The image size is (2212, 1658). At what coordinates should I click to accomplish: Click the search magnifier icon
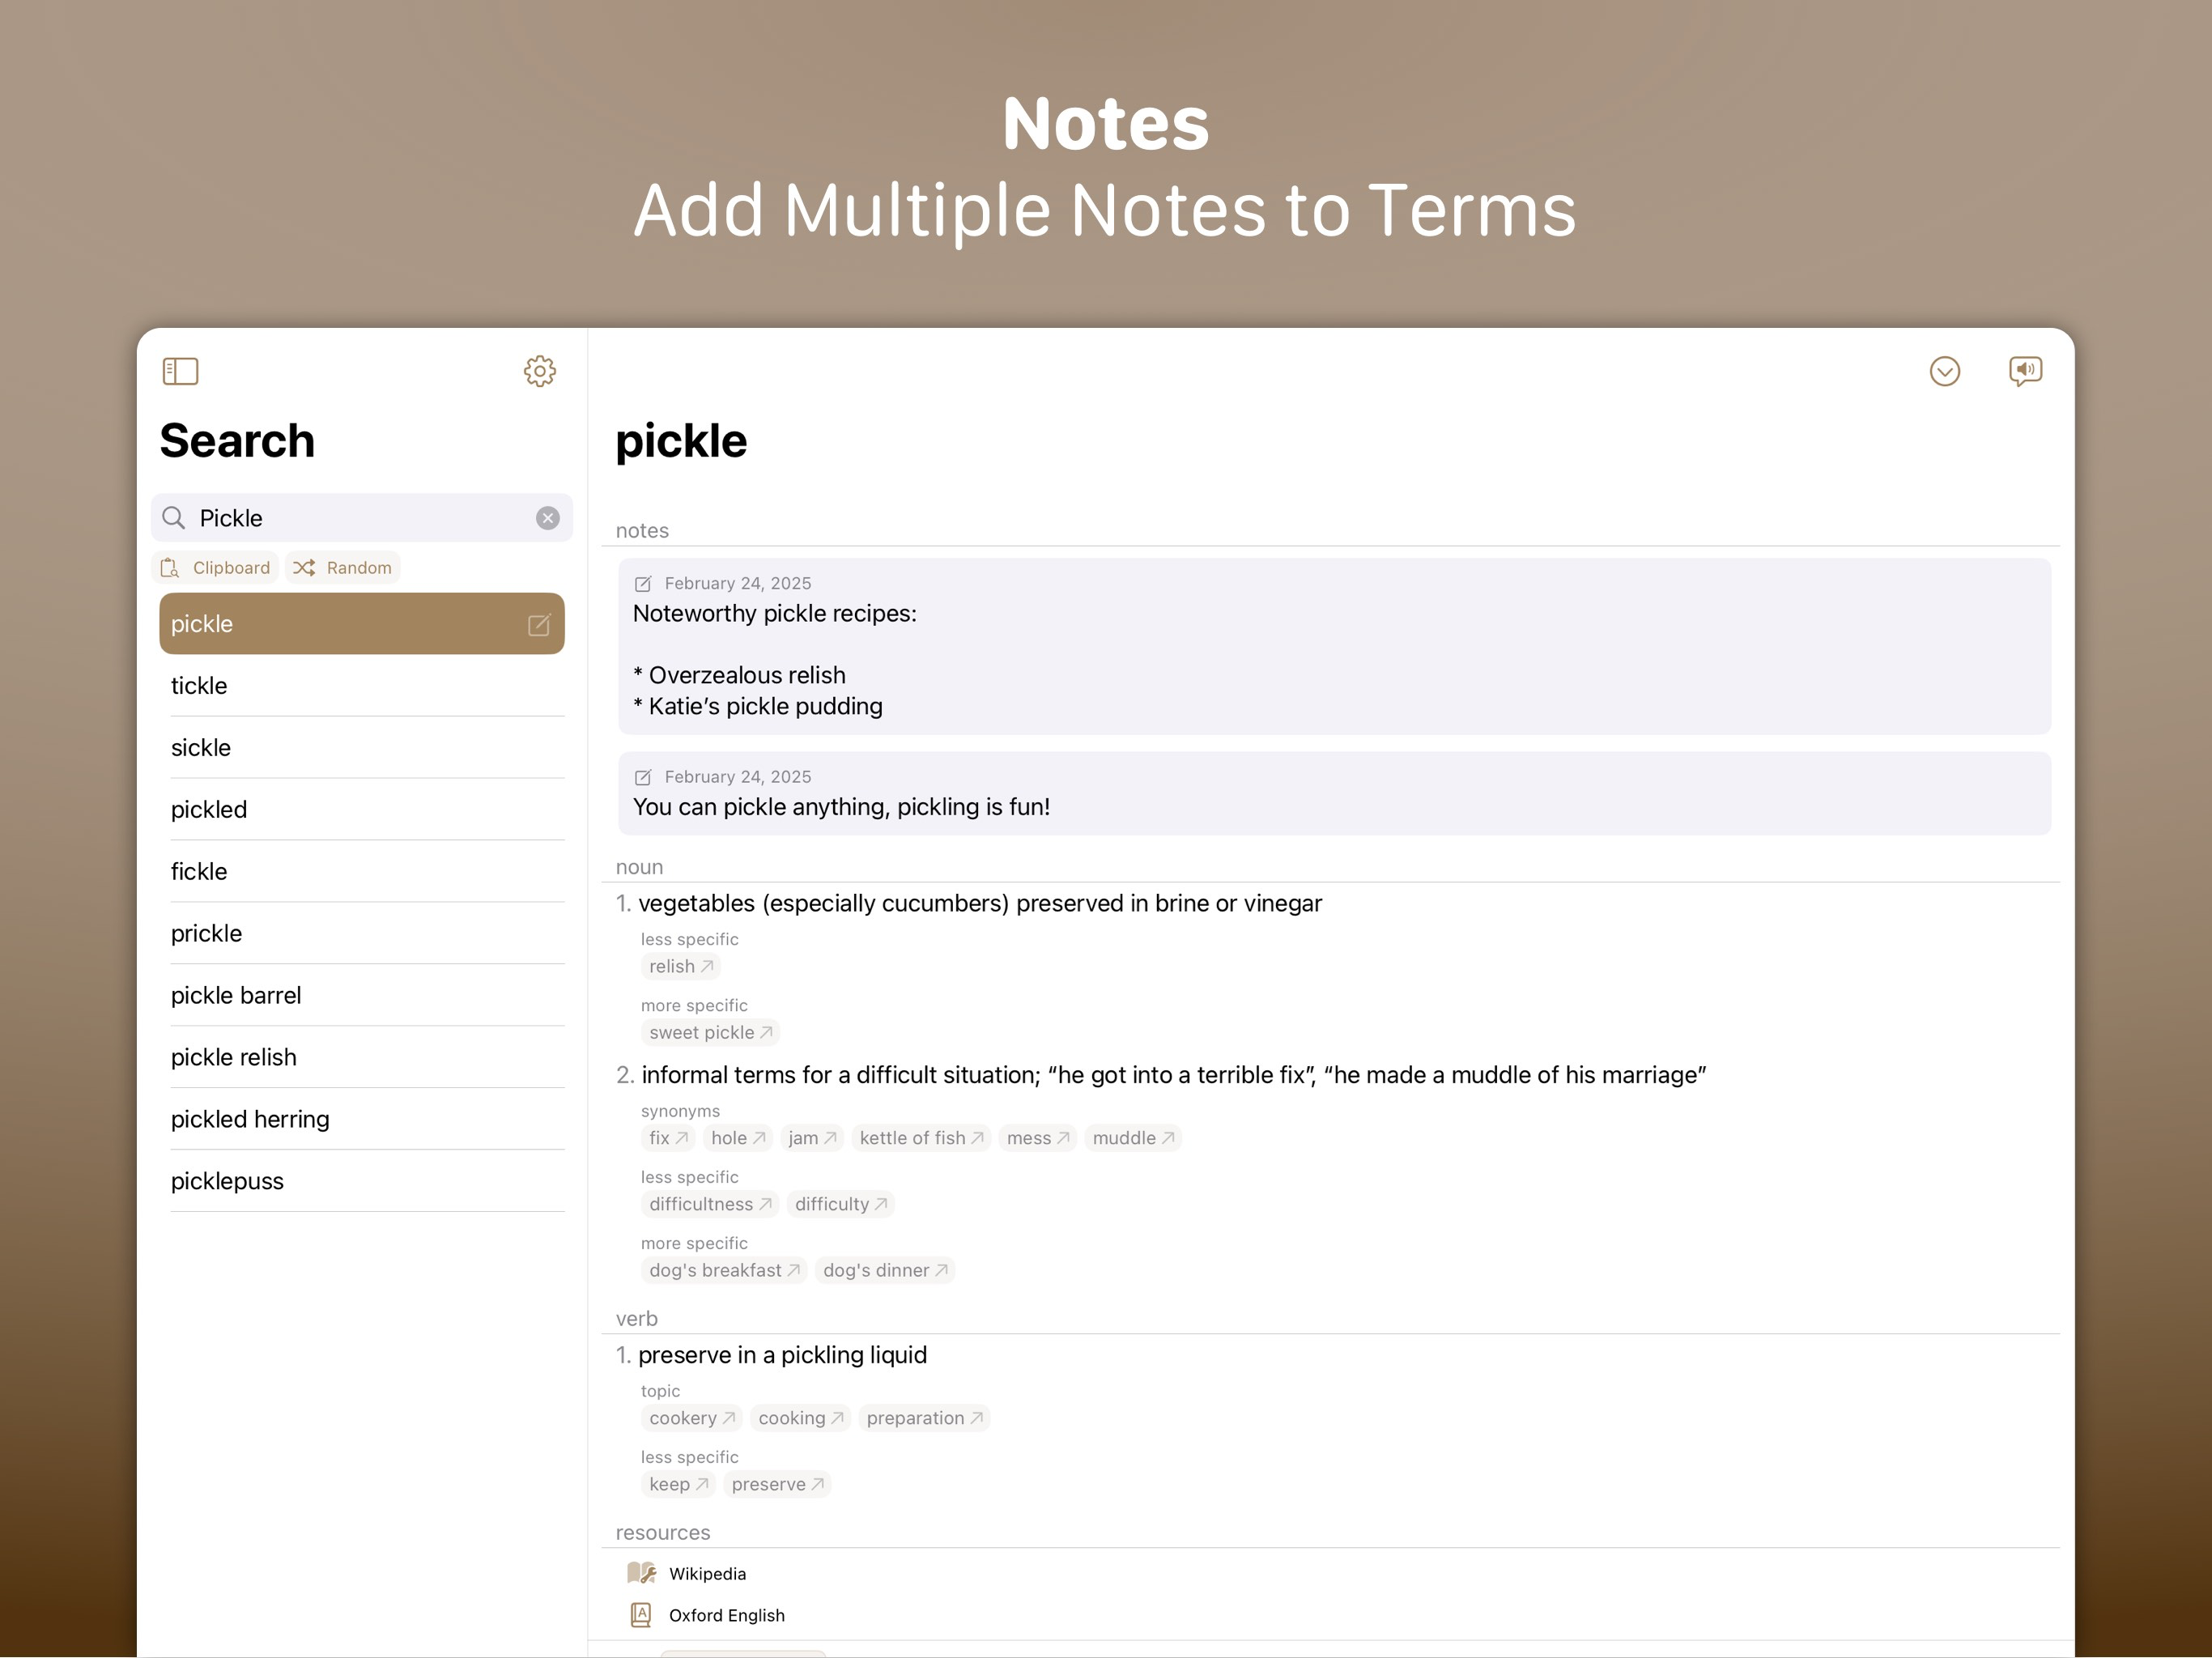[x=174, y=518]
